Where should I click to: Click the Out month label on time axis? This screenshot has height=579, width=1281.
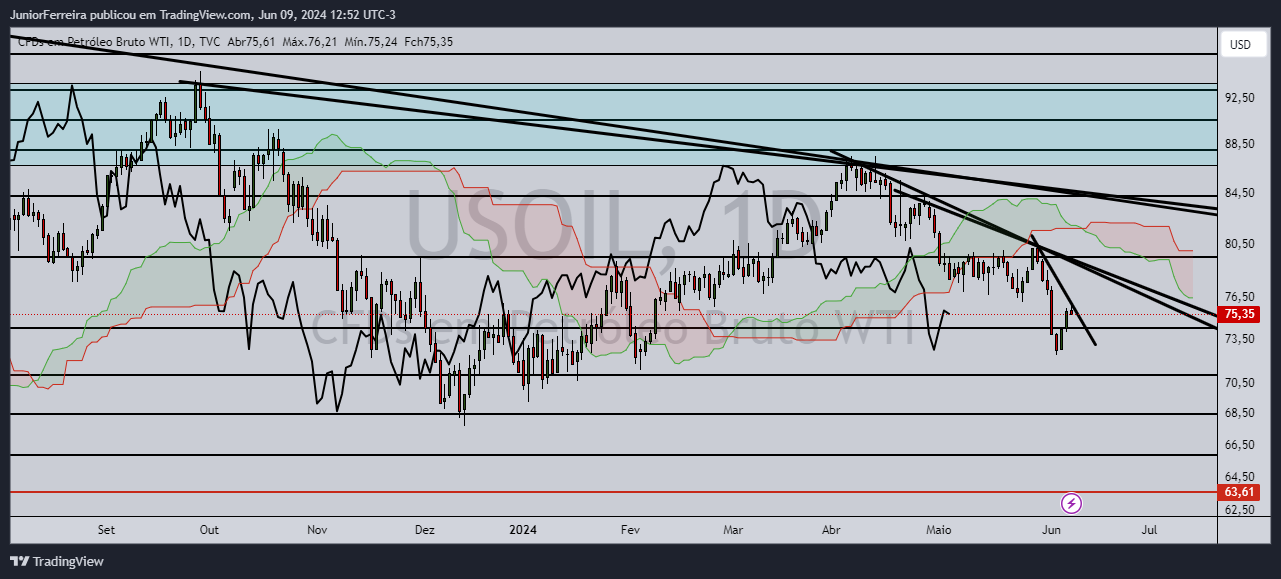(209, 530)
